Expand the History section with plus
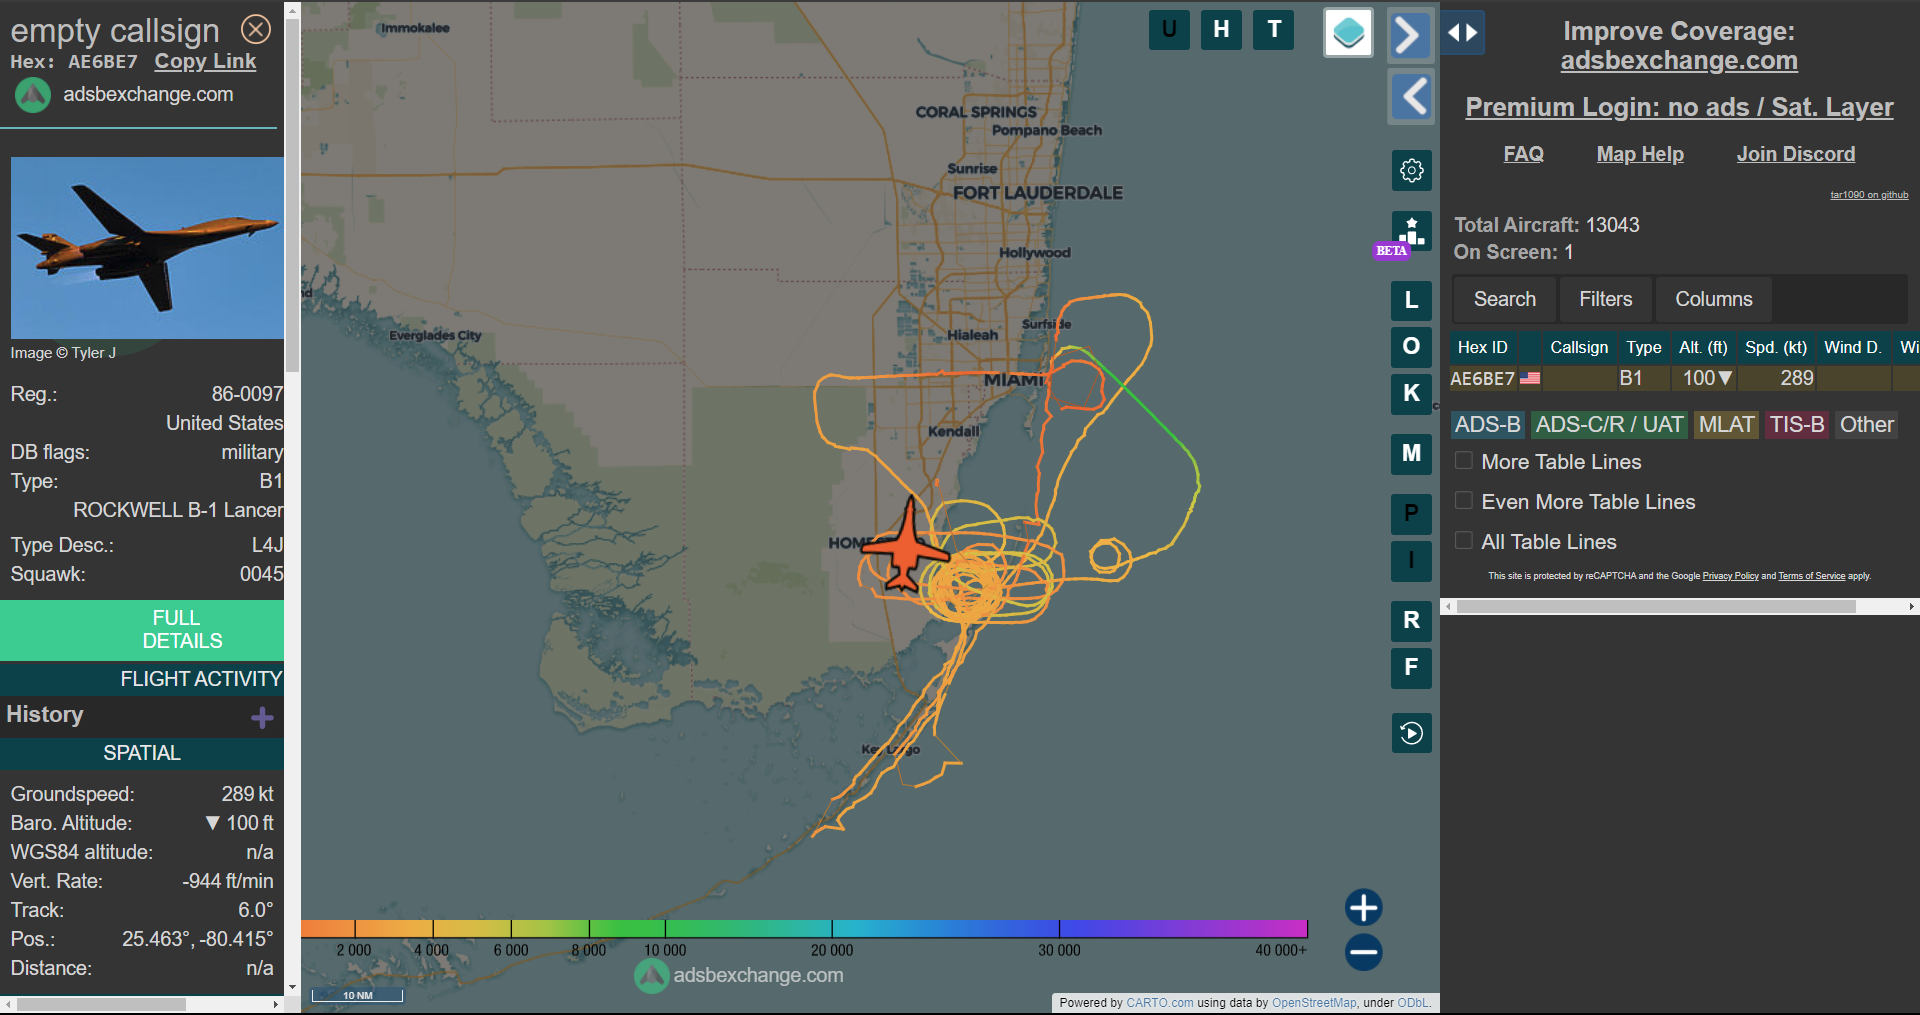This screenshot has height=1015, width=1920. (x=262, y=718)
